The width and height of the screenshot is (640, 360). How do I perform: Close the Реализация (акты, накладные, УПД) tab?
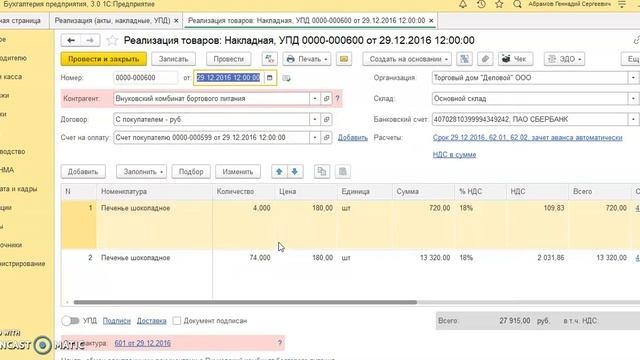(176, 20)
